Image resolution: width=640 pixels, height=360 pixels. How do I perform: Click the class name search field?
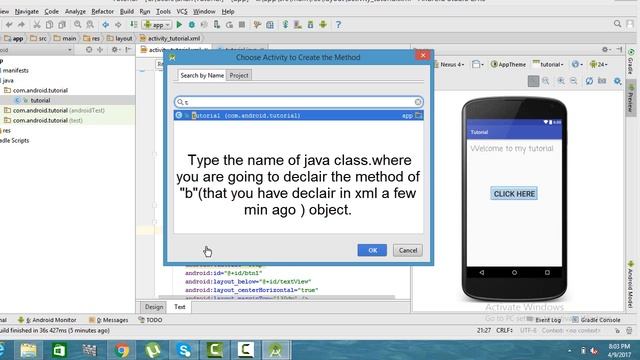[298, 102]
